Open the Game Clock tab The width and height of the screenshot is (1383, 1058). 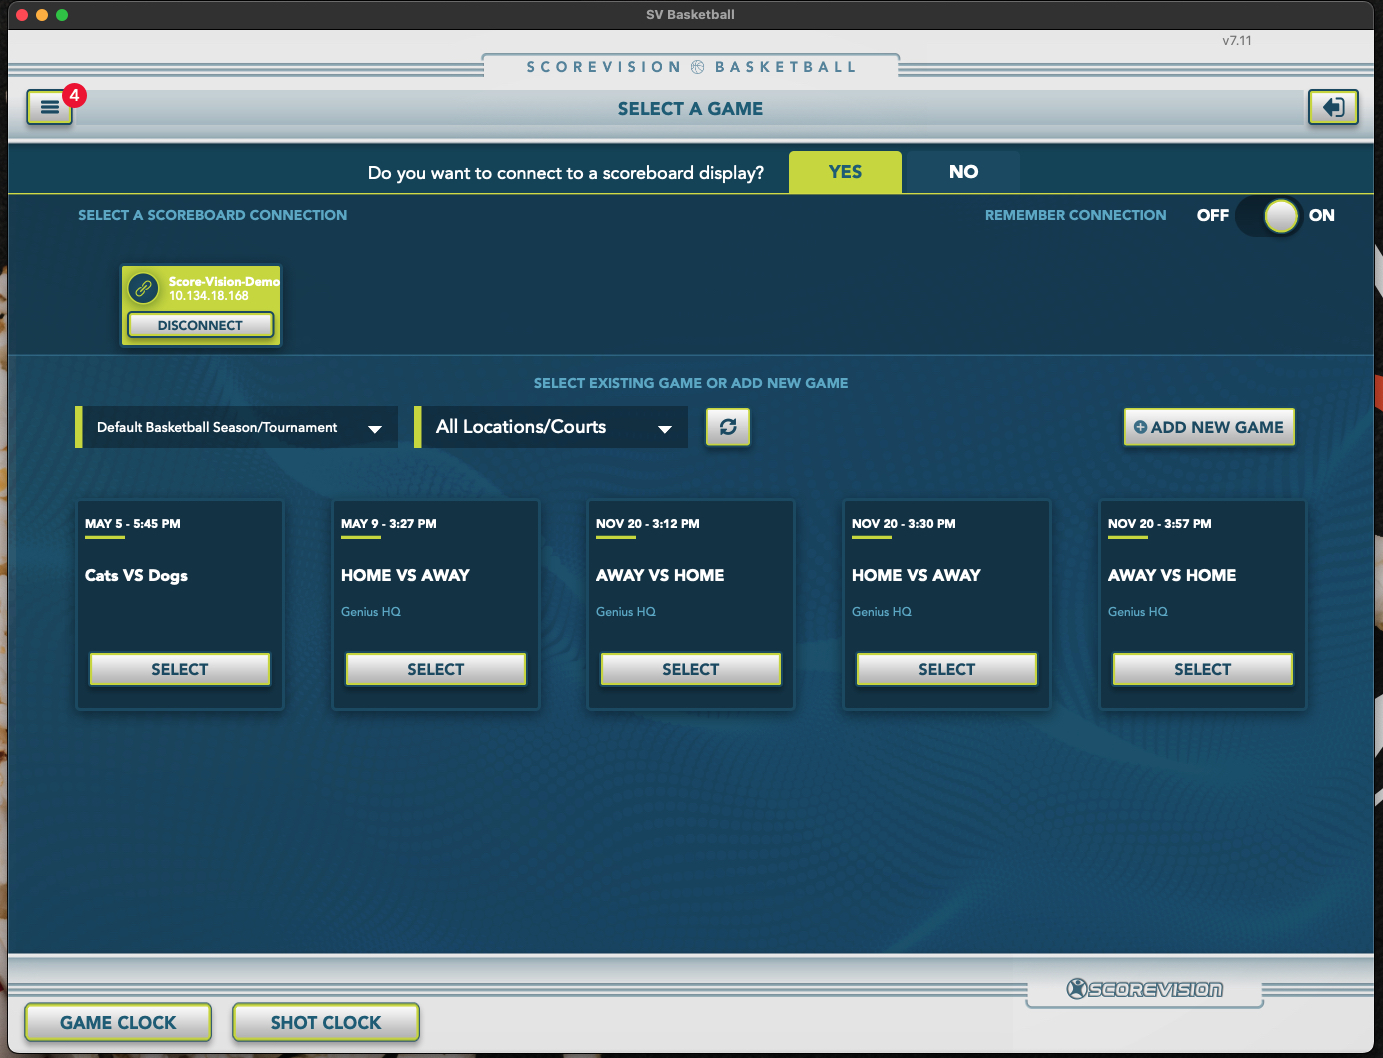118,1022
